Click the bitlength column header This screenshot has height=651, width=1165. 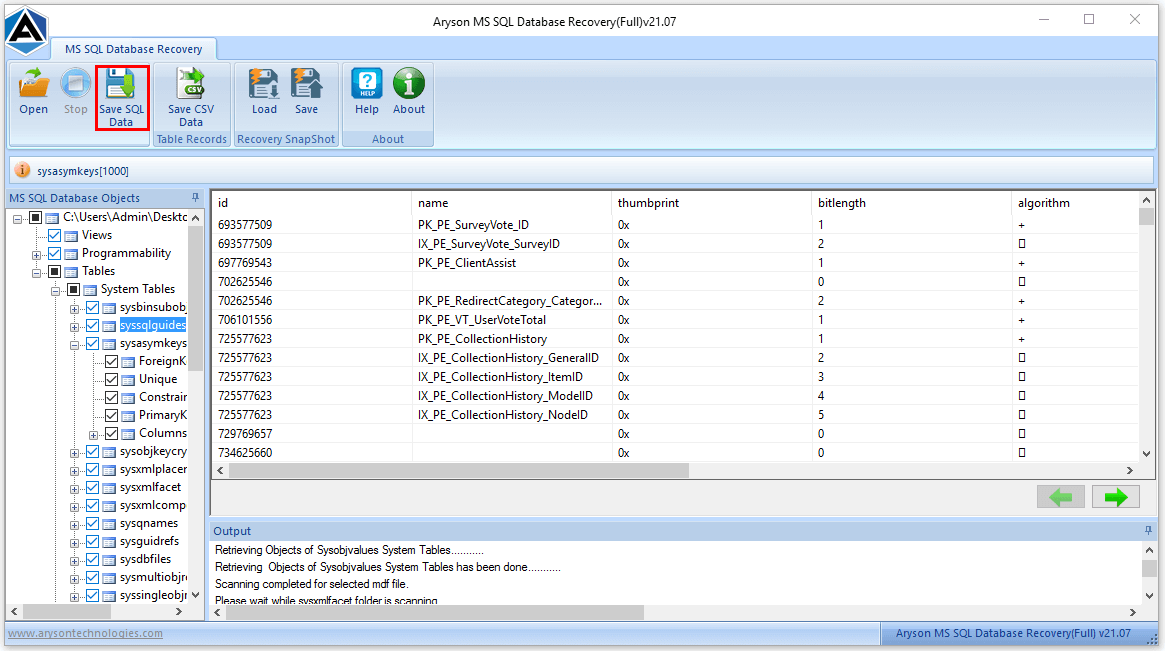[x=911, y=203]
